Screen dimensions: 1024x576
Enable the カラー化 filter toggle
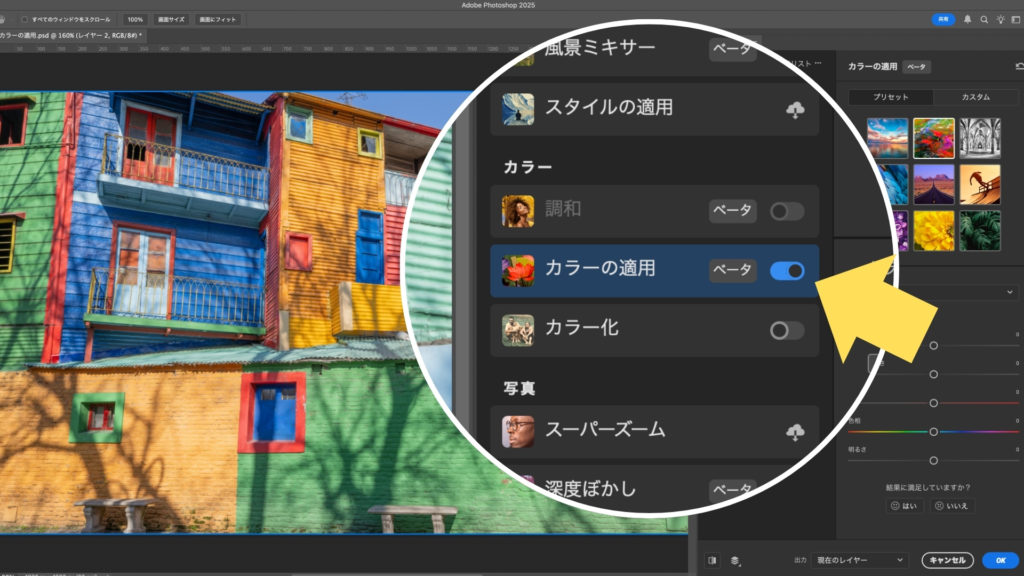click(x=787, y=330)
